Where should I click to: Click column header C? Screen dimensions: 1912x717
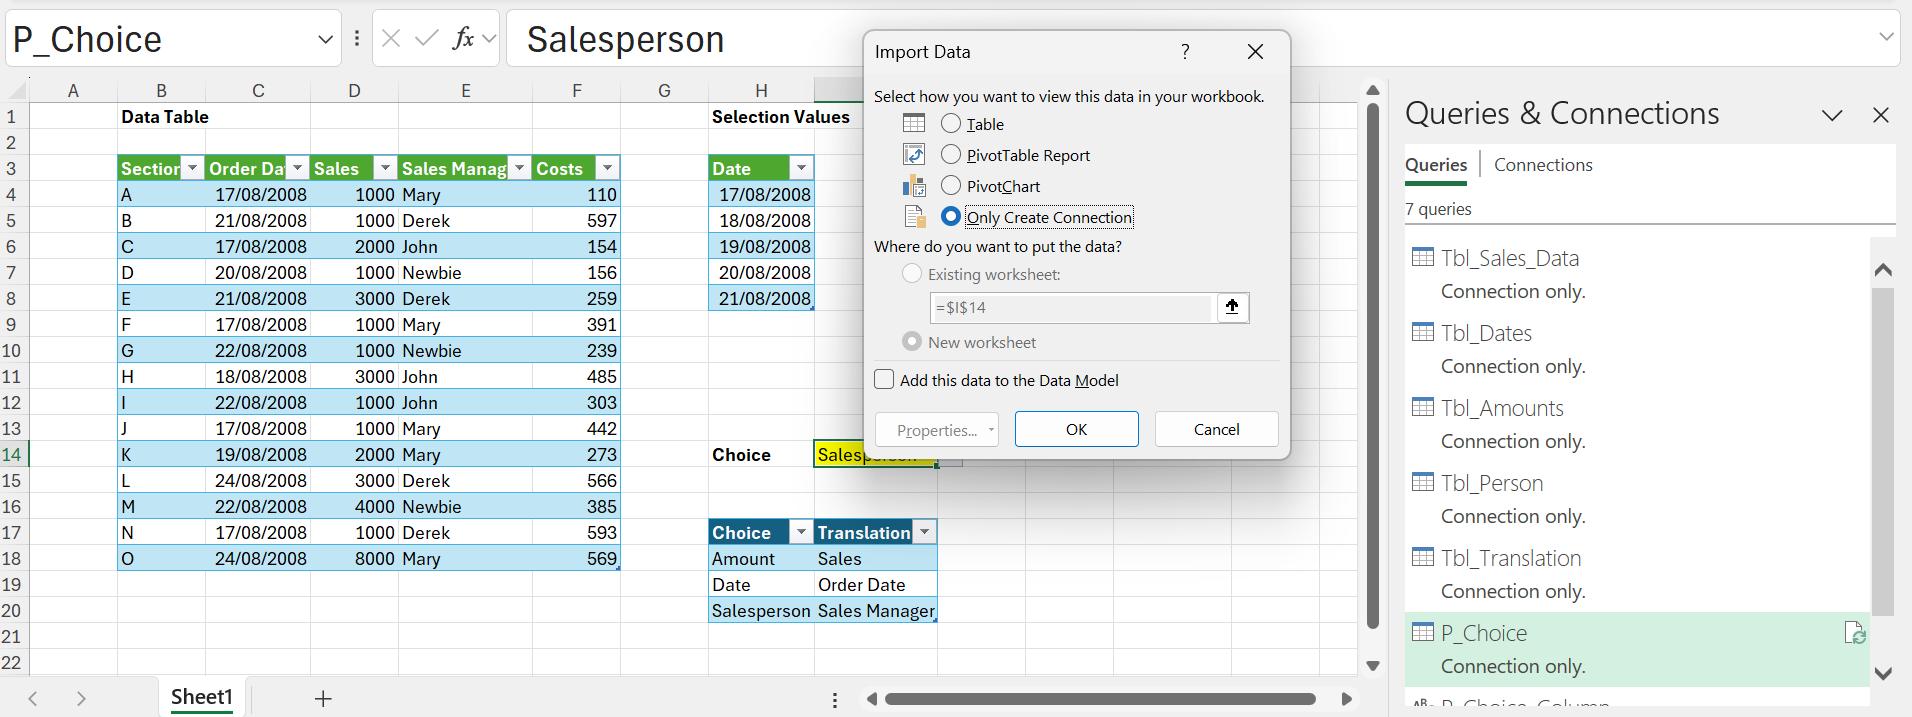tap(258, 91)
